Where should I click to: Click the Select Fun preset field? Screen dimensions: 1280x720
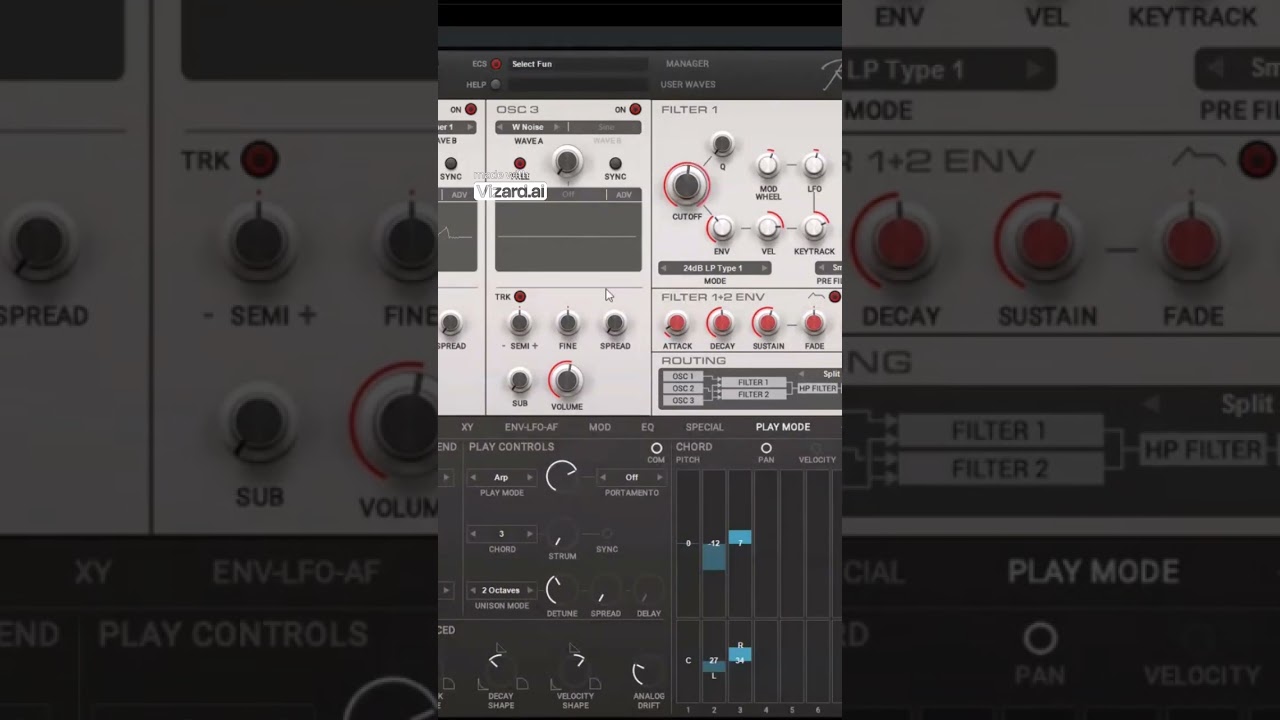[578, 64]
